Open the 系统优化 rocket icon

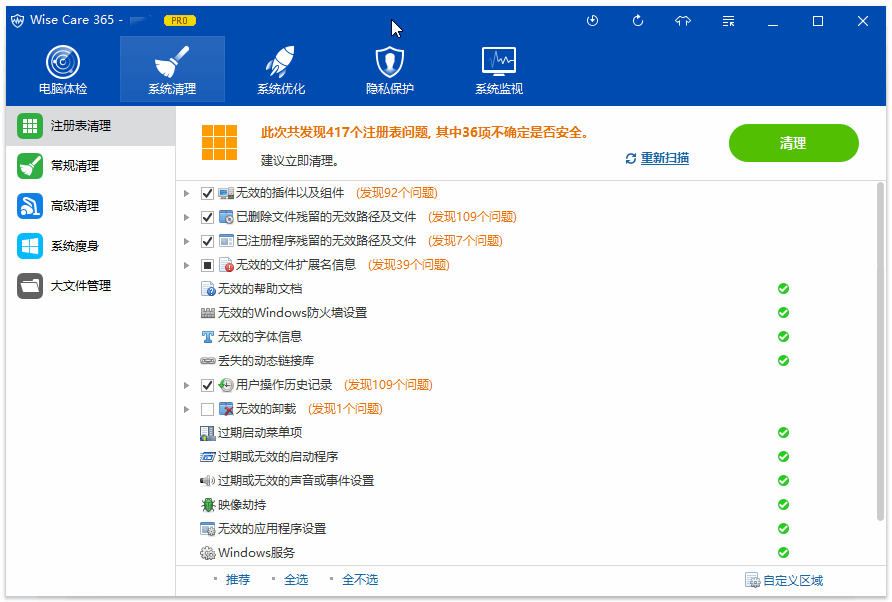coord(281,63)
